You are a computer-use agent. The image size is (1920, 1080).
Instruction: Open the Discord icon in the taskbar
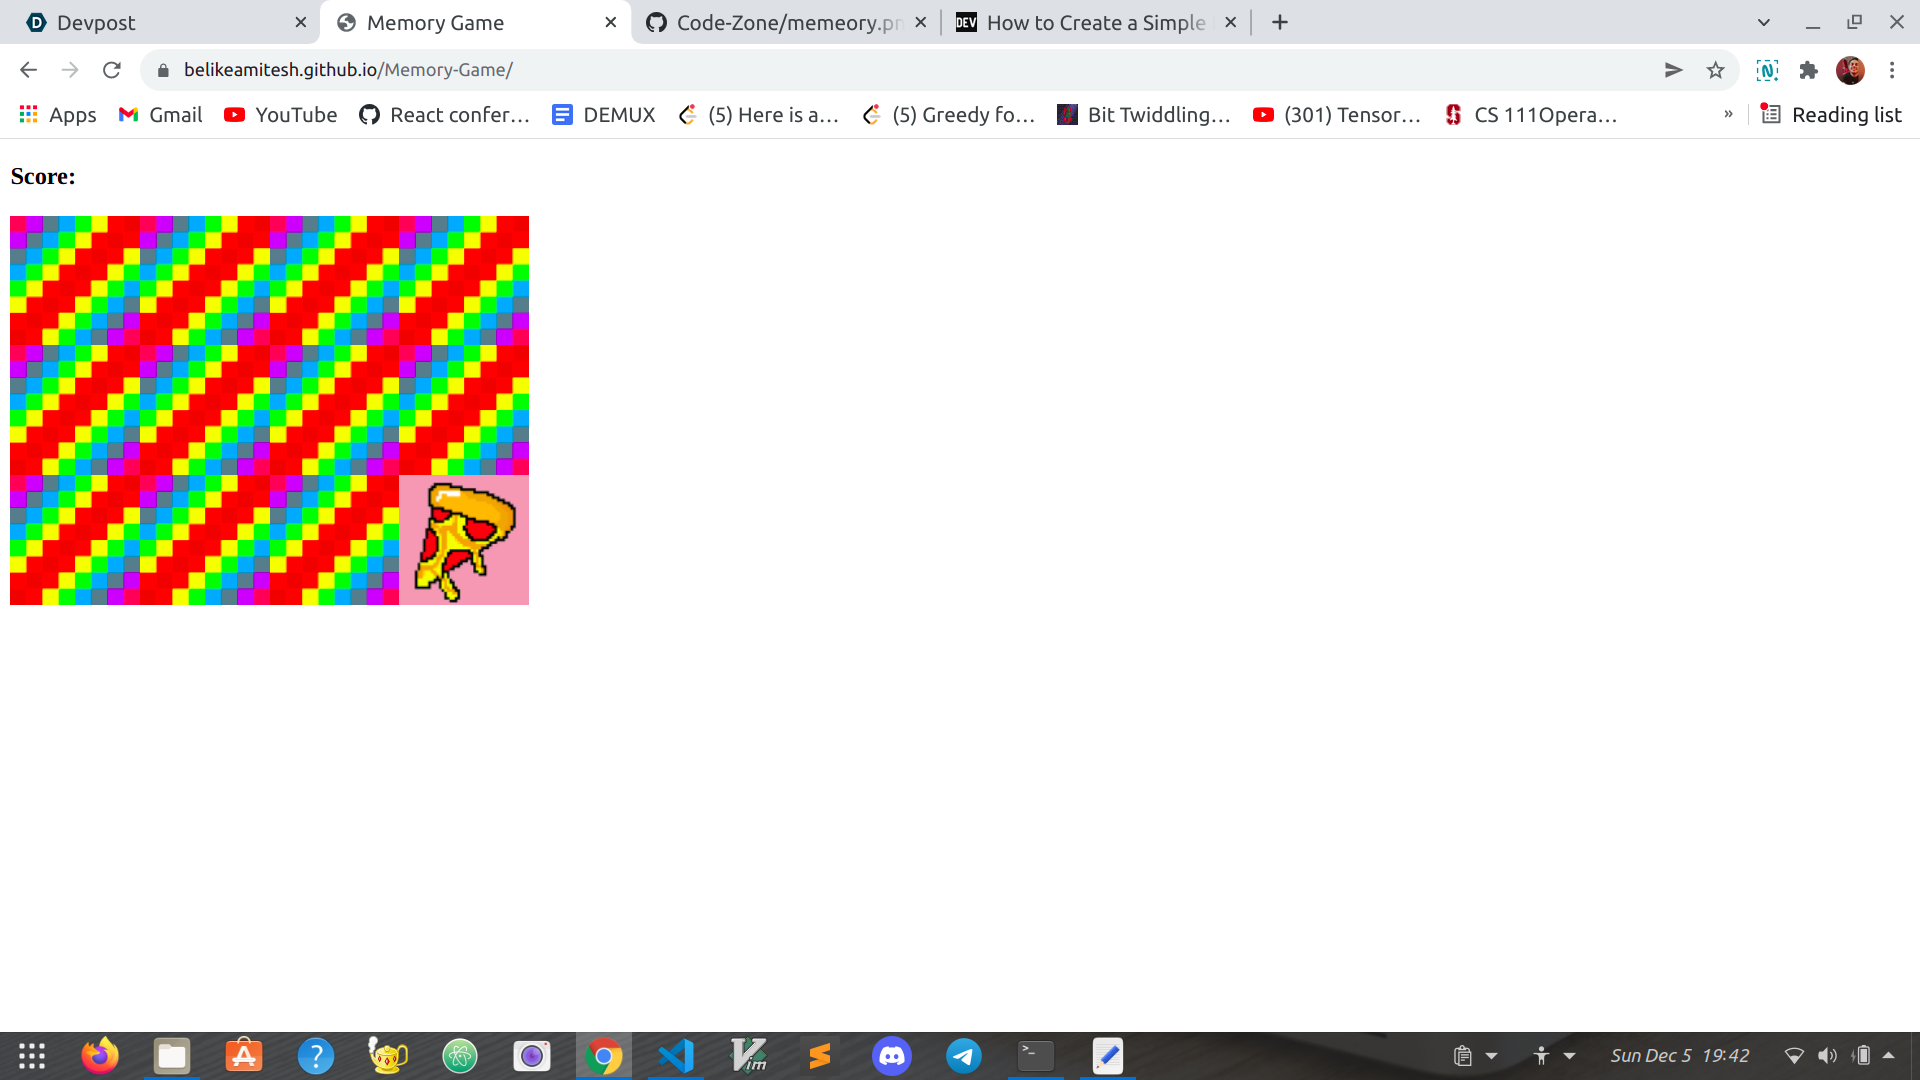[x=891, y=1056]
